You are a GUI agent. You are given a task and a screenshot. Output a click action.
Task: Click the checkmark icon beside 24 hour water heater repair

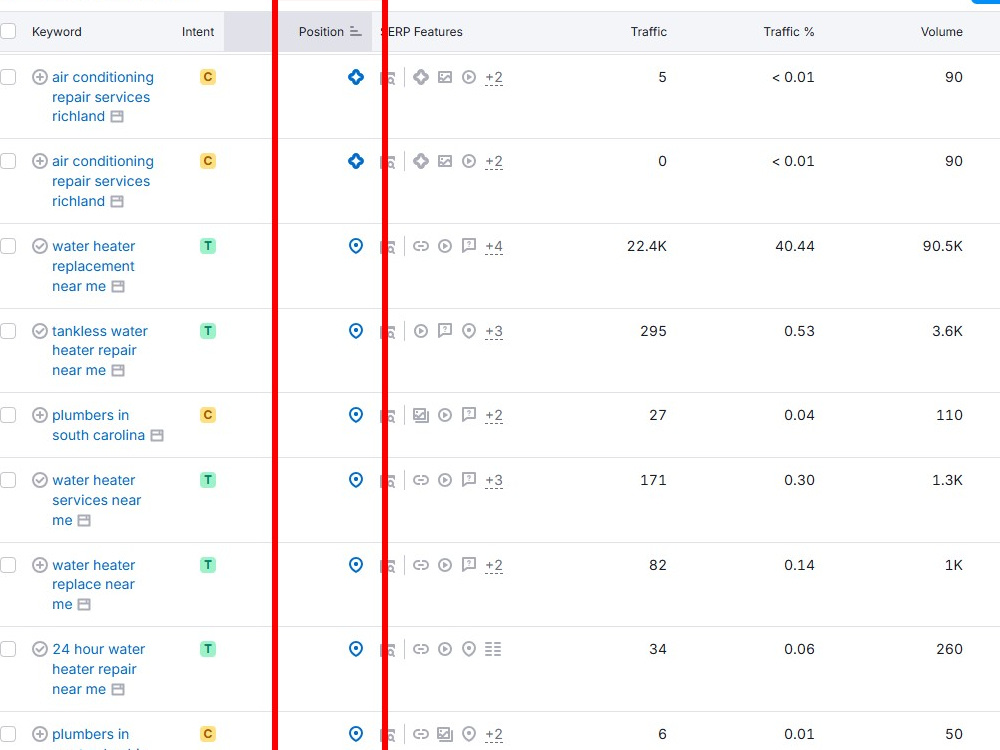coord(40,649)
